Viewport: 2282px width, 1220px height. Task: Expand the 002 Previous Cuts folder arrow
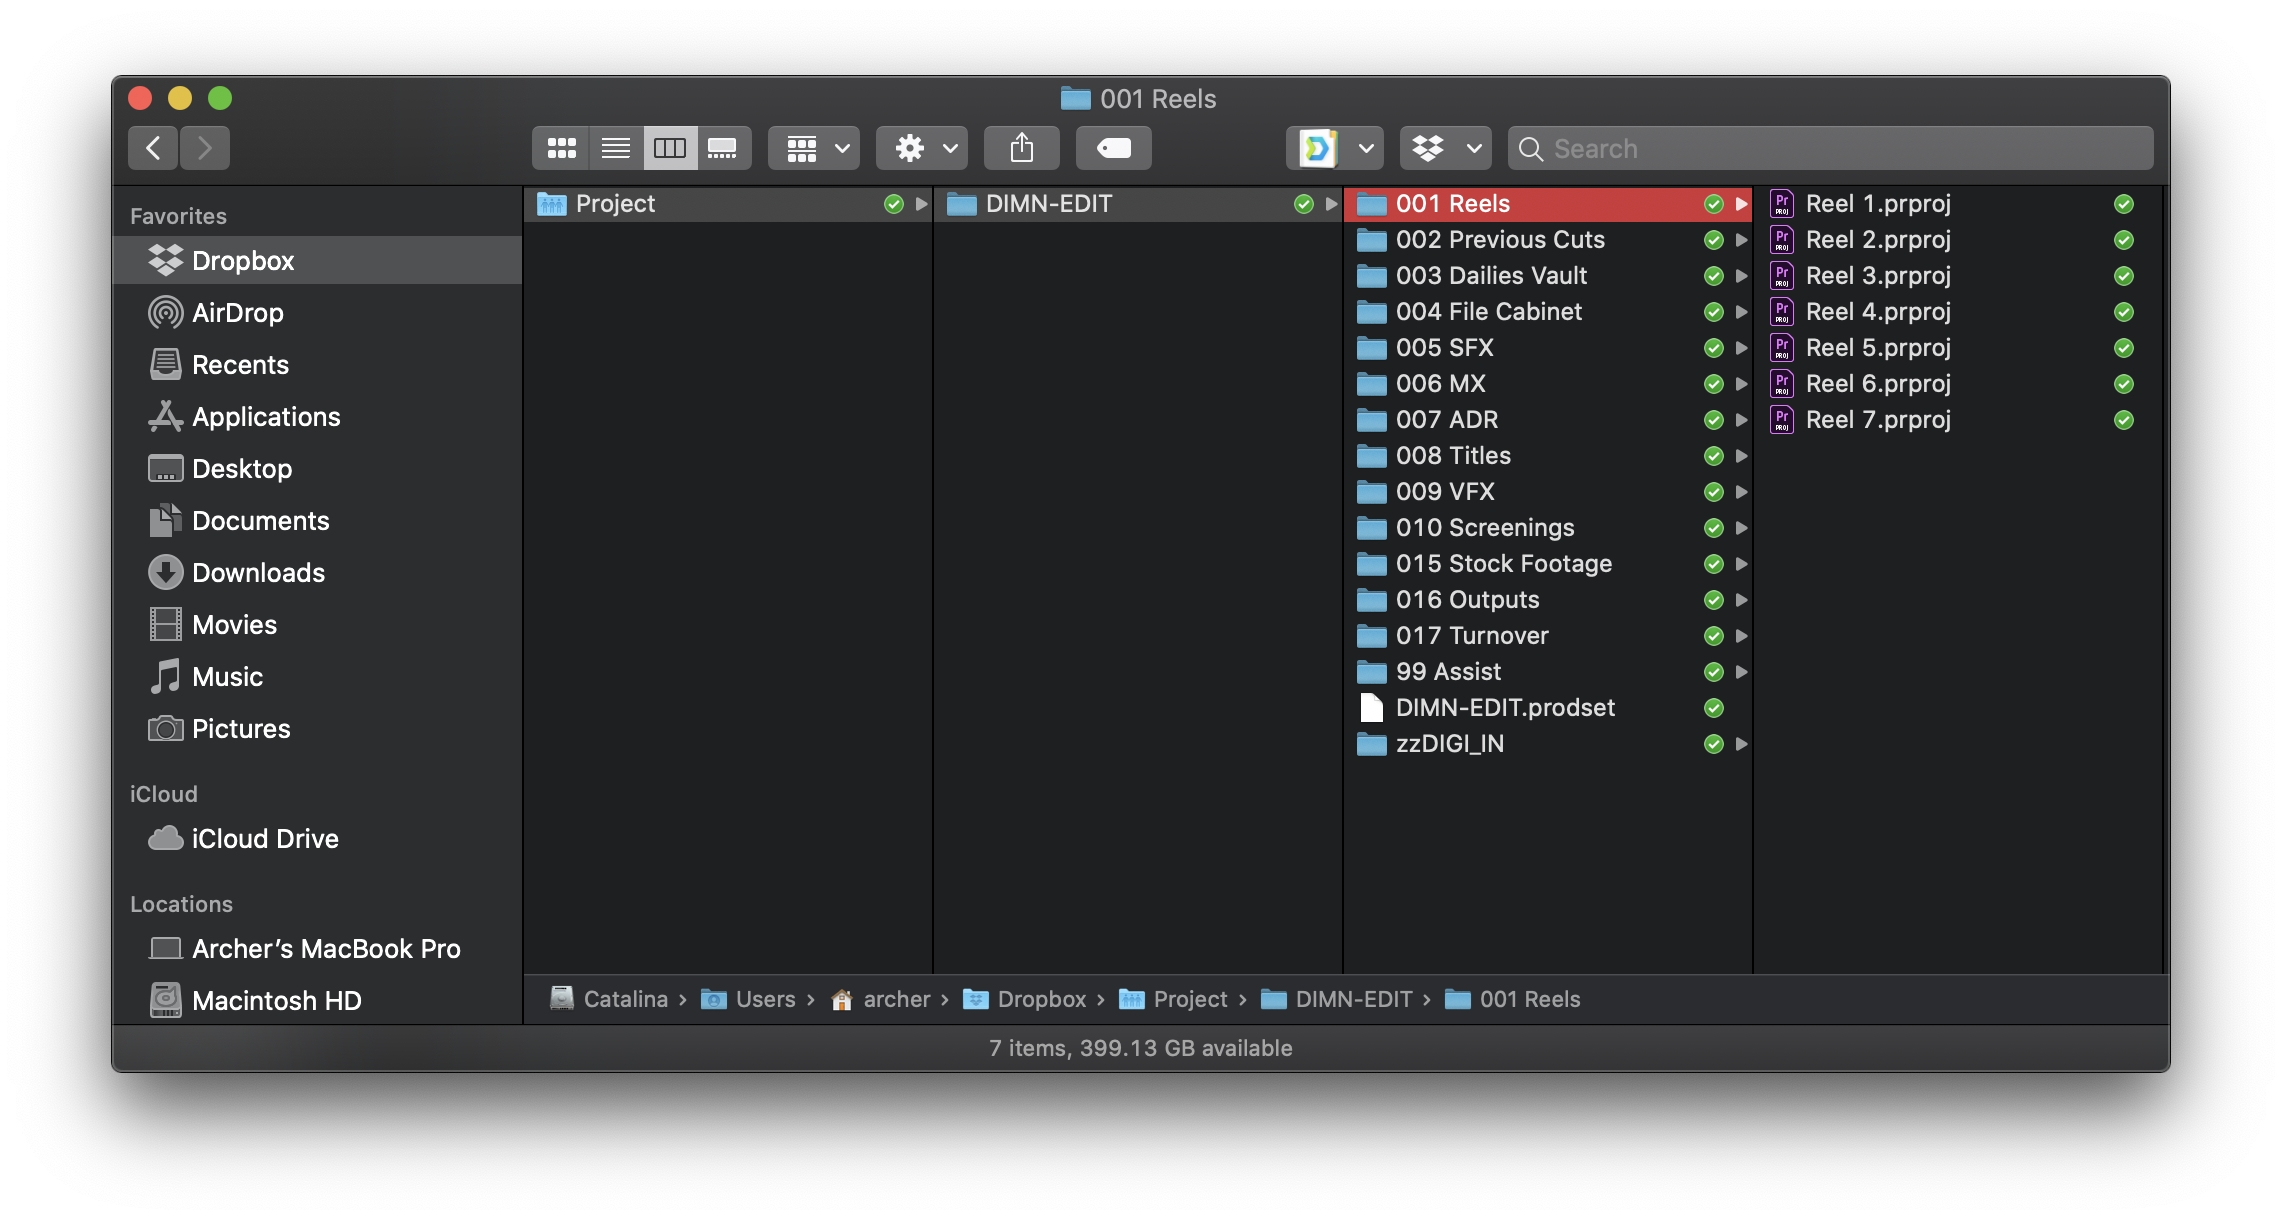coord(1741,240)
